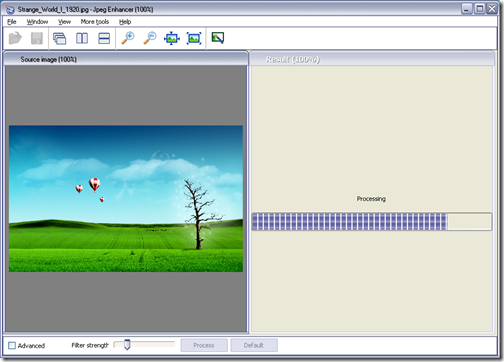The image size is (504, 362).
Task: Fit image to window icon
Action: coord(172,38)
